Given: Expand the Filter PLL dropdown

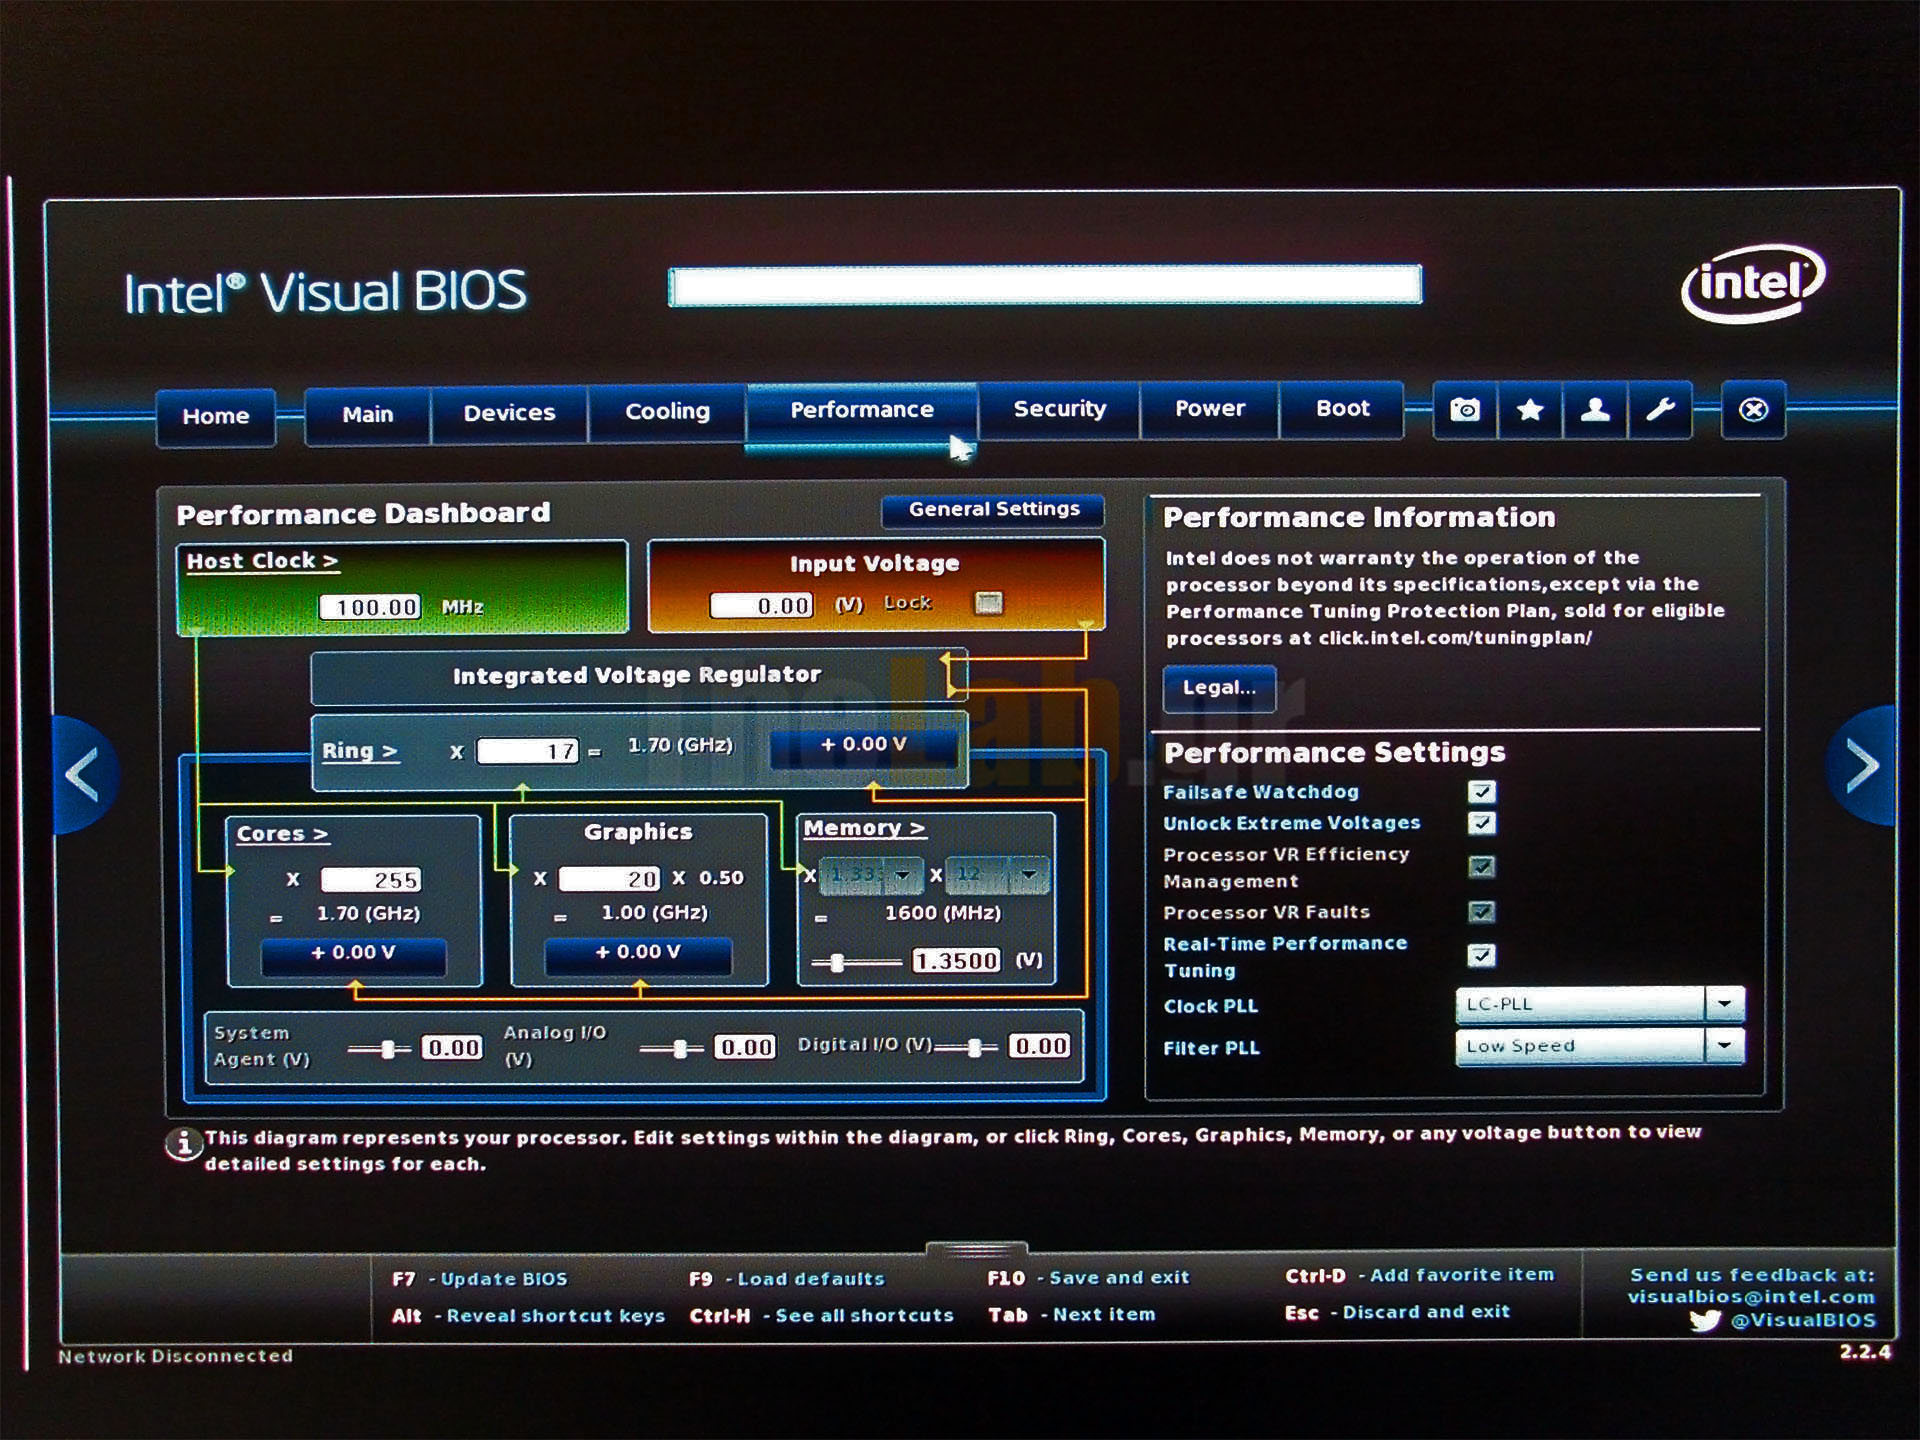Looking at the screenshot, I should point(1724,1046).
